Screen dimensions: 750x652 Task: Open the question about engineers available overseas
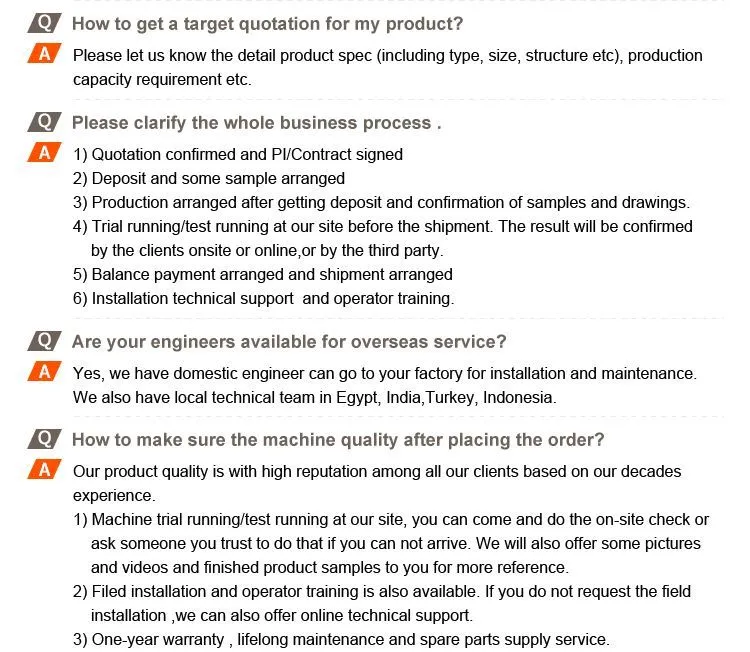[x=289, y=342]
